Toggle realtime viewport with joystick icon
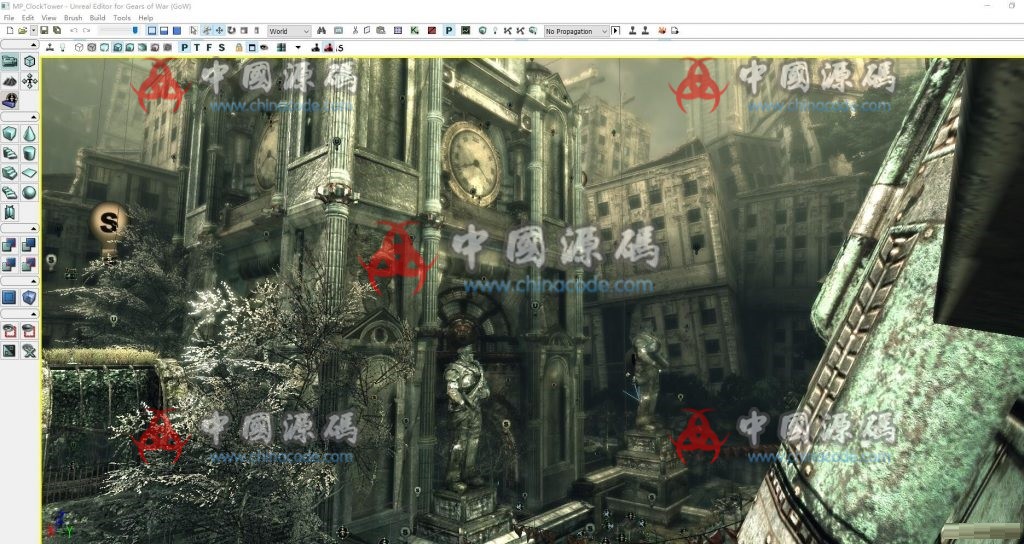 coord(50,47)
